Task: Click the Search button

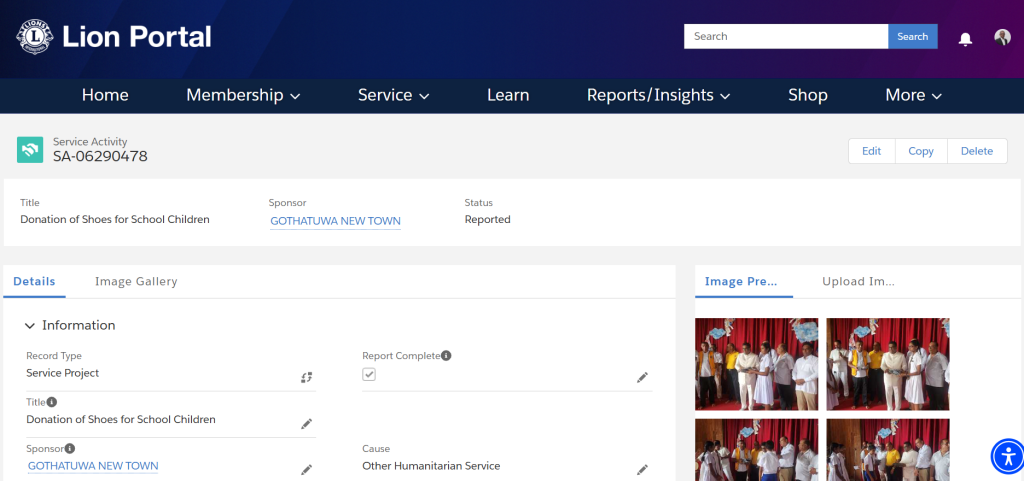Action: coord(912,37)
